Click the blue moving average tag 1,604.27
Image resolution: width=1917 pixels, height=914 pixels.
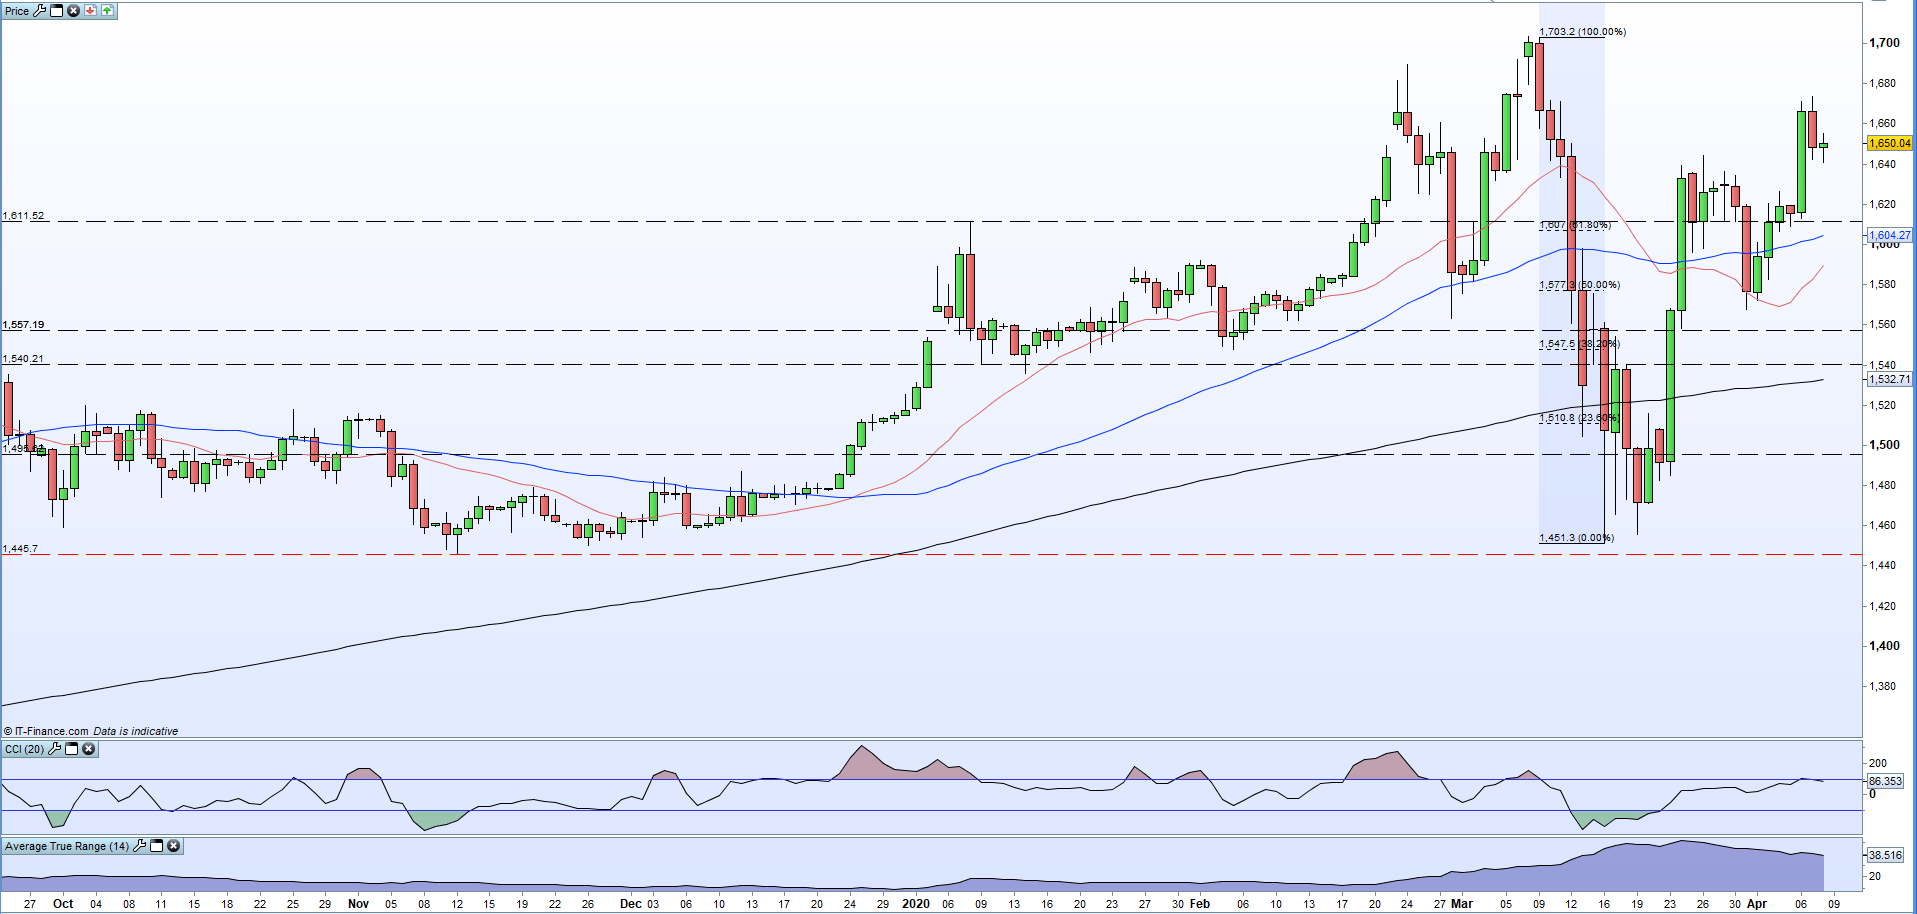pyautogui.click(x=1889, y=235)
